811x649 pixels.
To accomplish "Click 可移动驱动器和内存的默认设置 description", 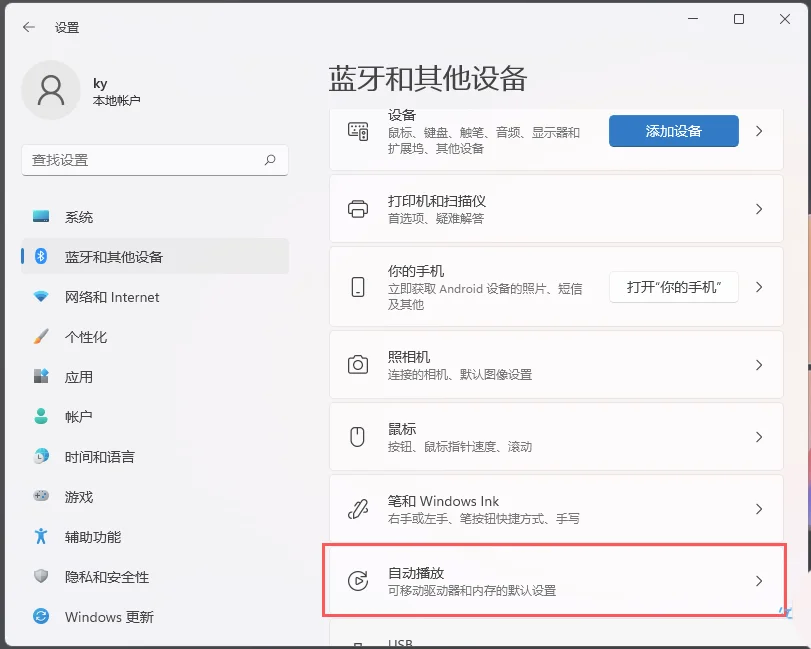I will coord(472,591).
